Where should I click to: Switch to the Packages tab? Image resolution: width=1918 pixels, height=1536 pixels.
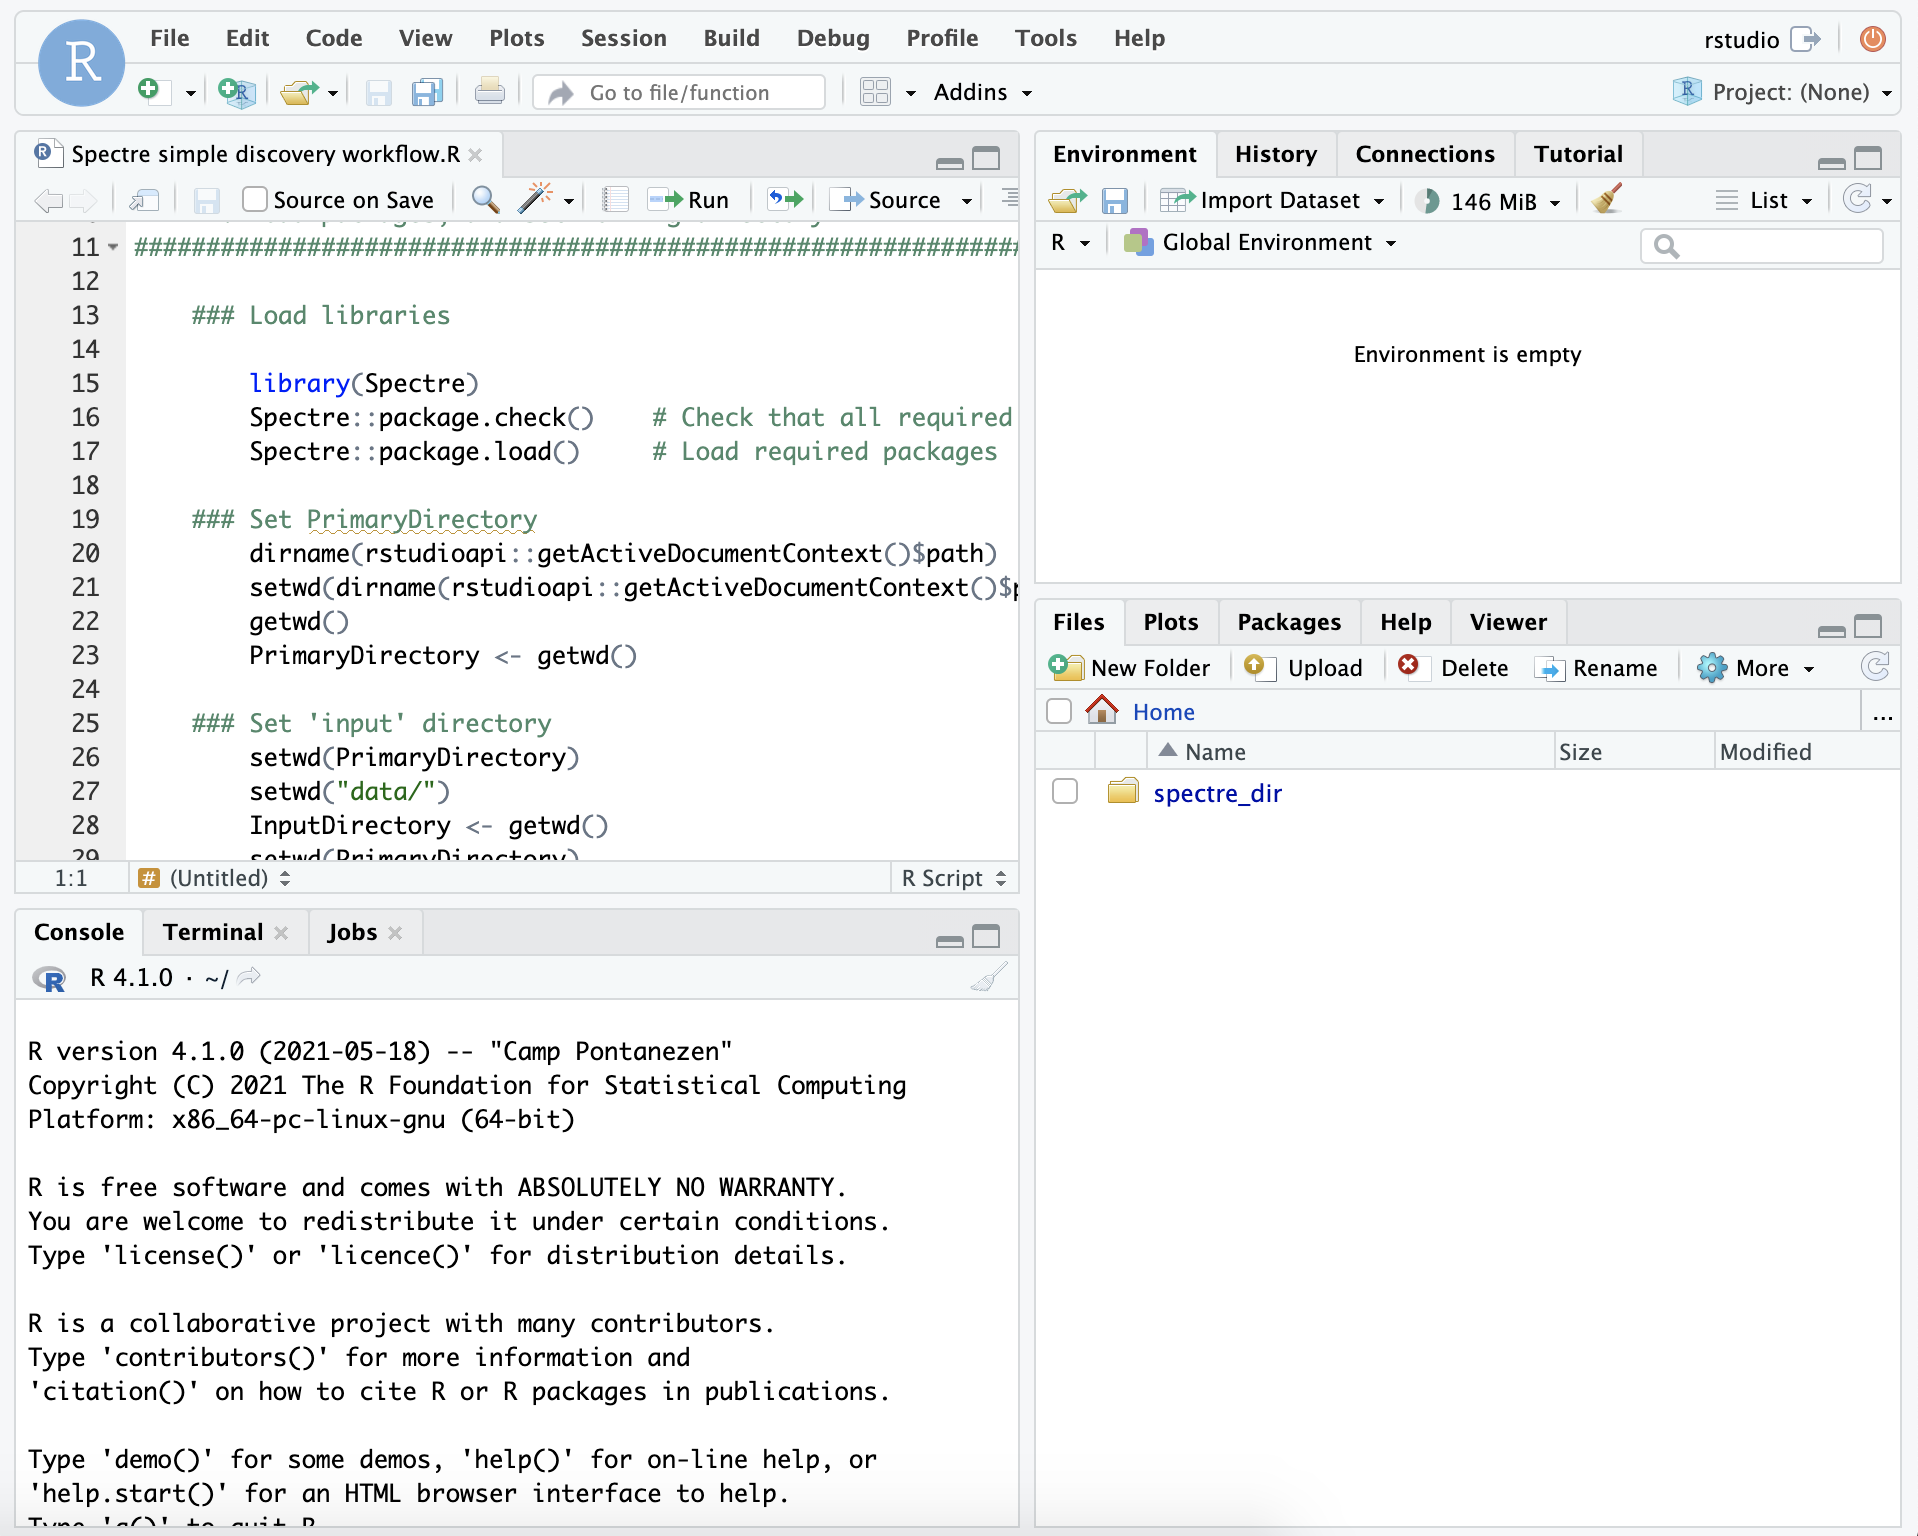click(x=1288, y=622)
